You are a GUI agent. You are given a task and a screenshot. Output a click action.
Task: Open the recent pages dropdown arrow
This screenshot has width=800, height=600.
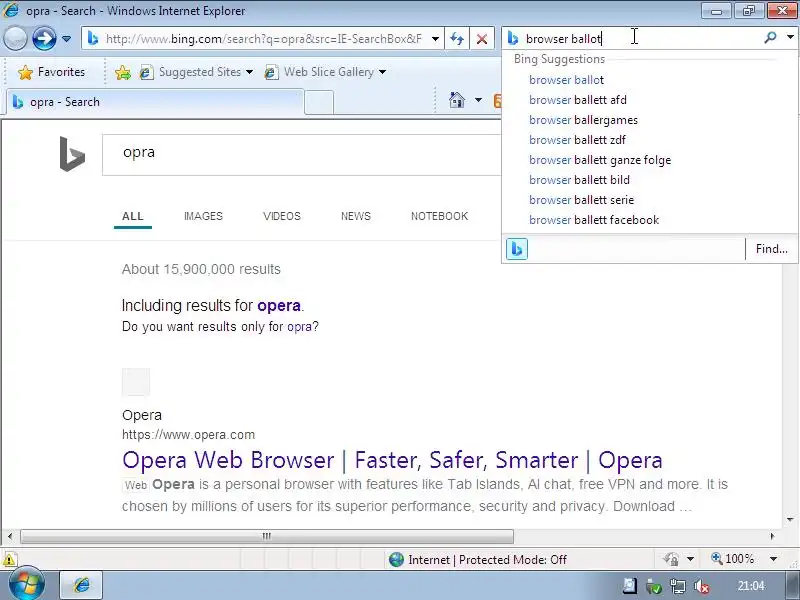pos(66,39)
